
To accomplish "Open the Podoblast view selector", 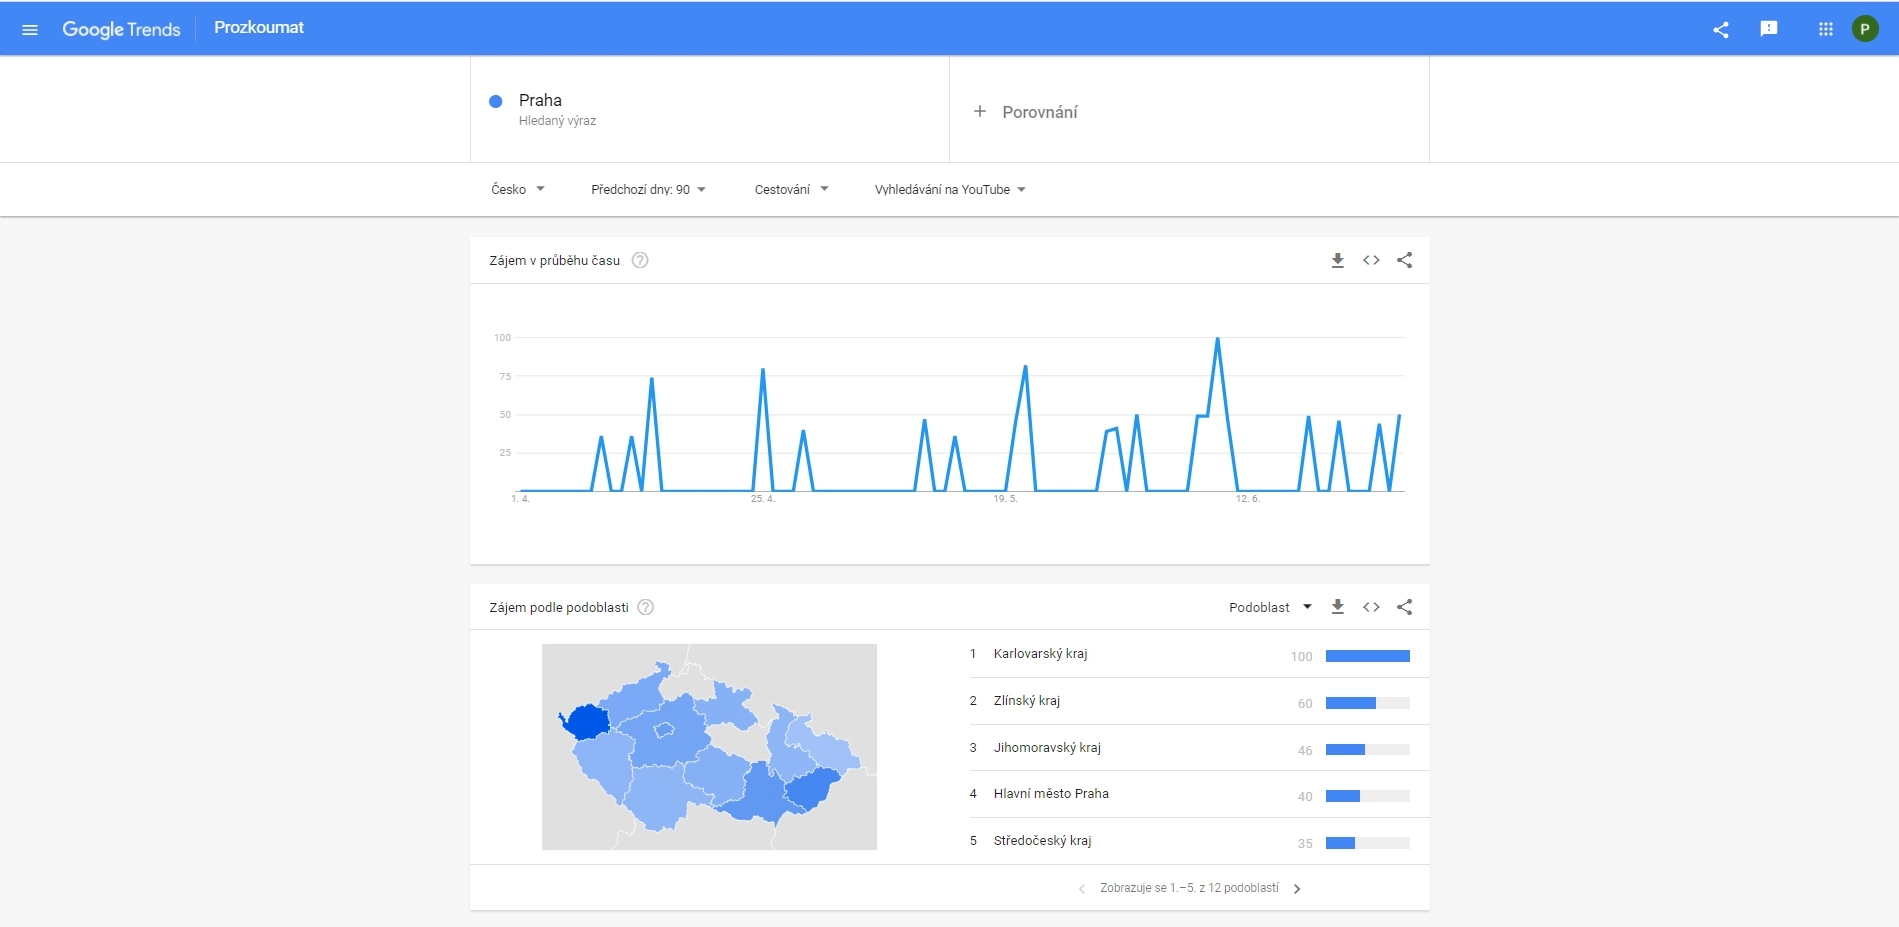I will click(1270, 607).
